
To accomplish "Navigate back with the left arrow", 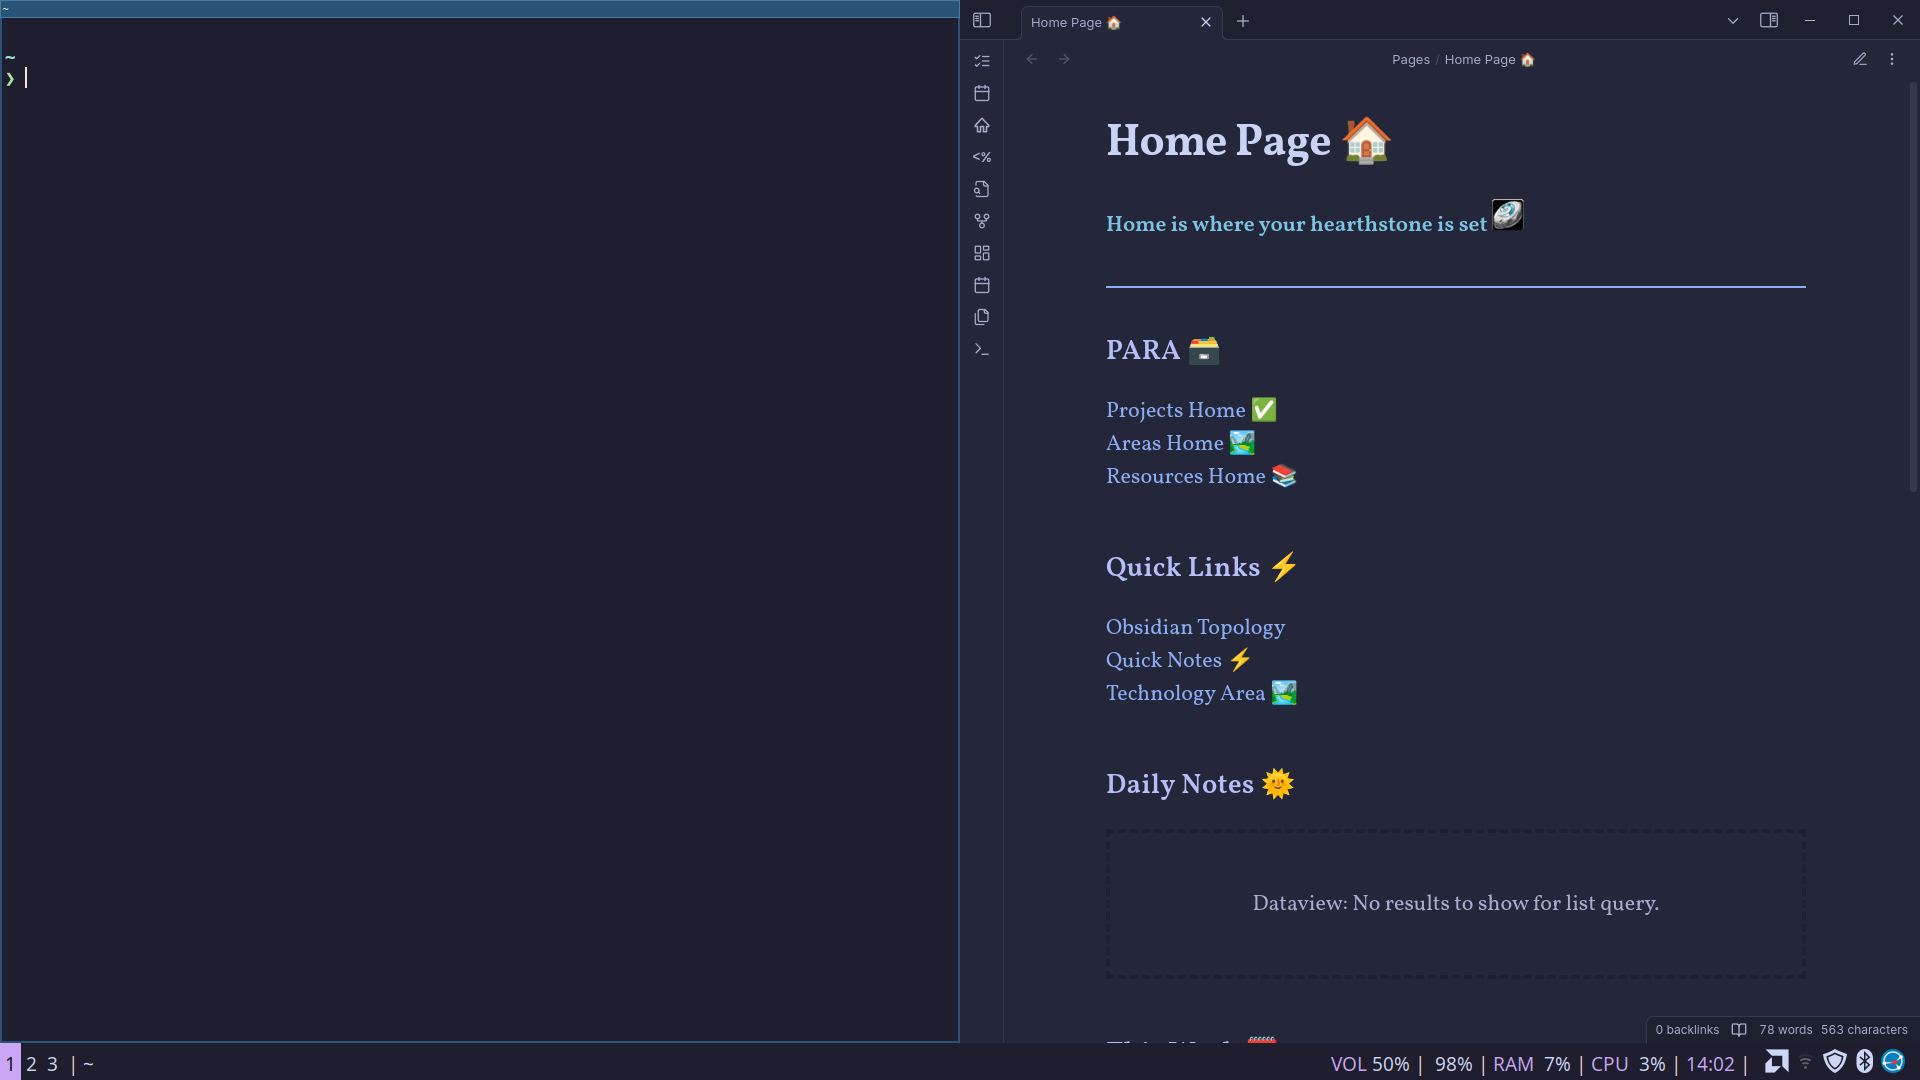I will 1032,59.
